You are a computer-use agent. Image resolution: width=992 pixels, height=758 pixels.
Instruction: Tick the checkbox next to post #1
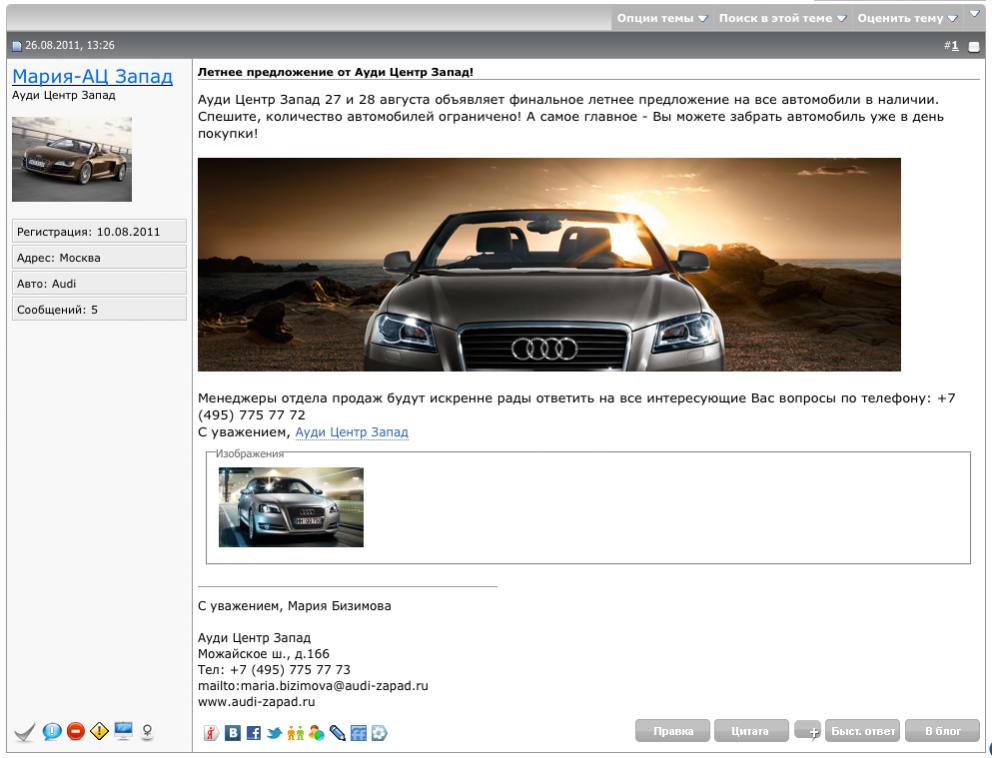click(x=974, y=46)
